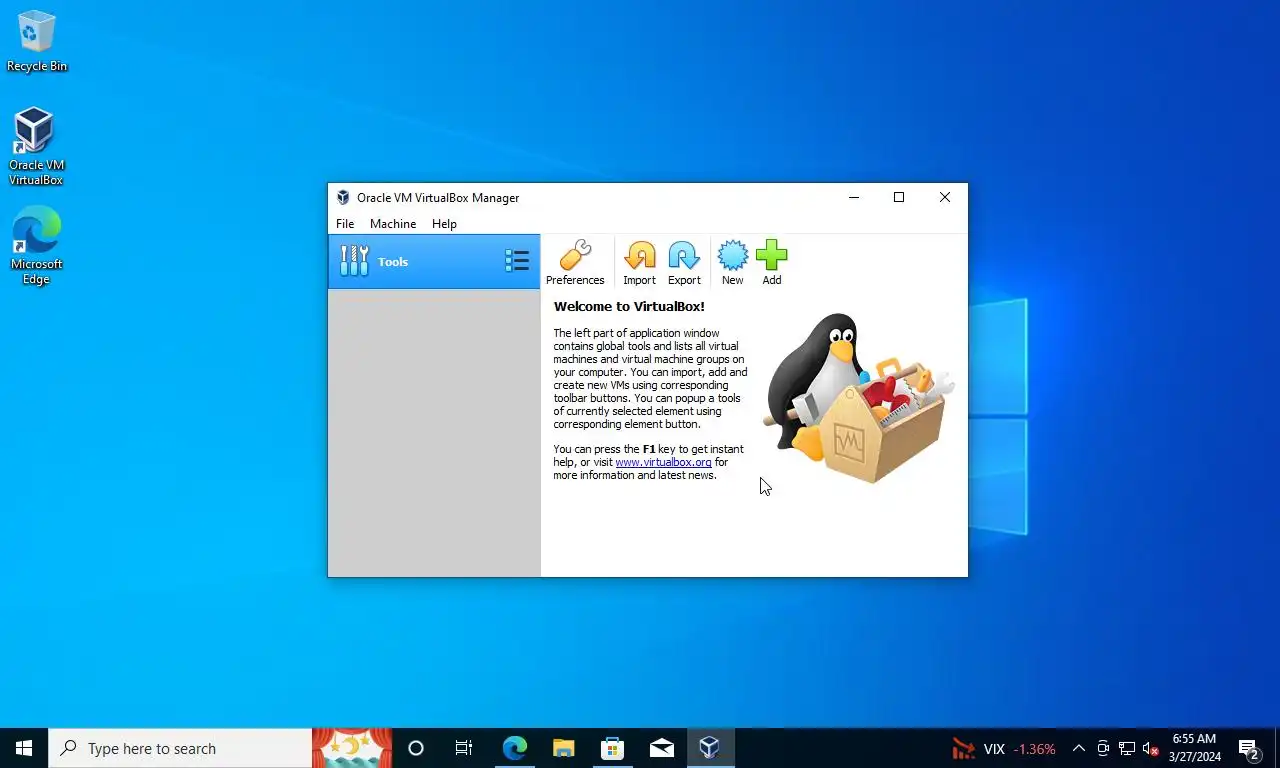Select the Microsoft Edge desktop shortcut
Screen dimensions: 1280x768
tap(36, 246)
